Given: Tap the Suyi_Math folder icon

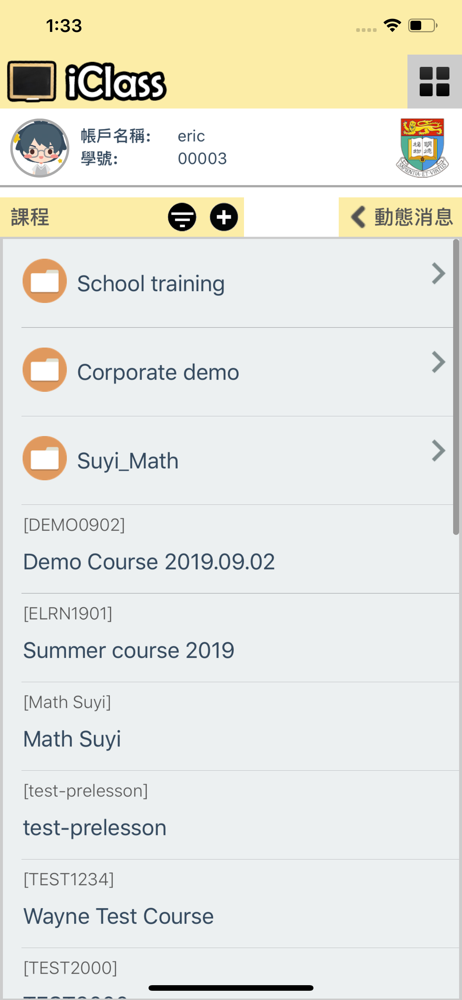Looking at the screenshot, I should pos(45,459).
